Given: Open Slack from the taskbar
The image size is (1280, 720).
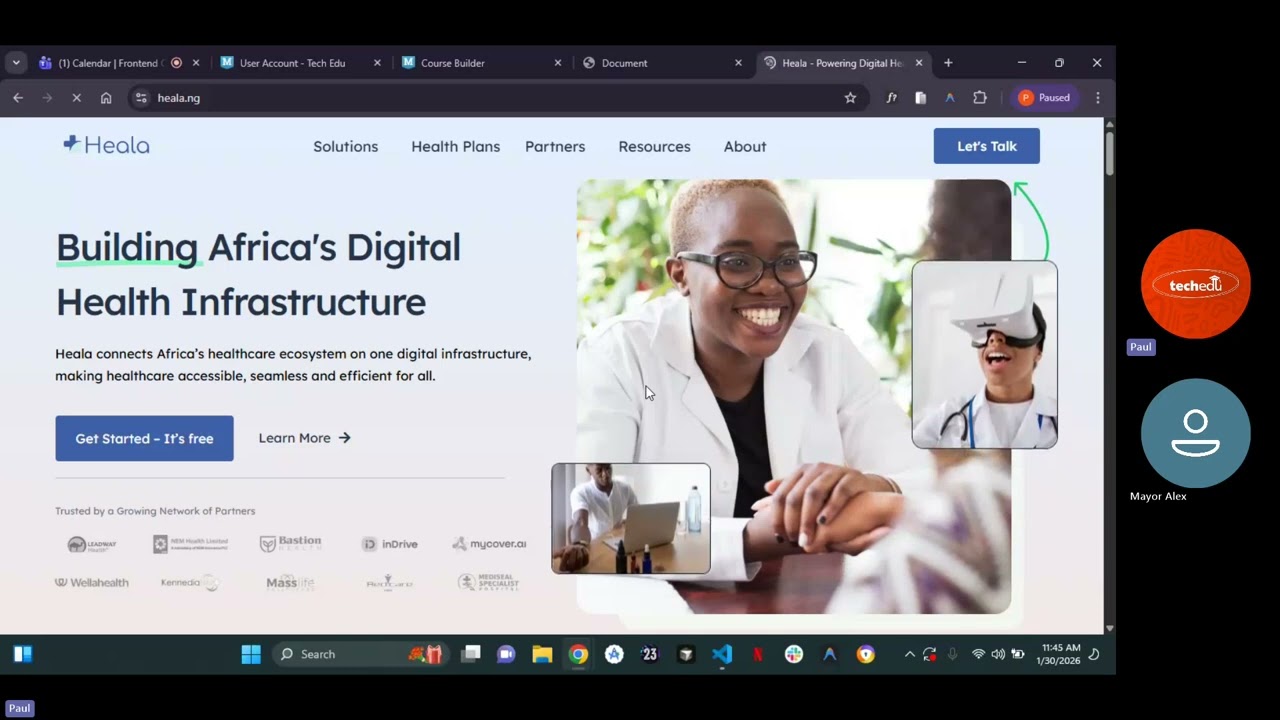Looking at the screenshot, I should coord(794,654).
